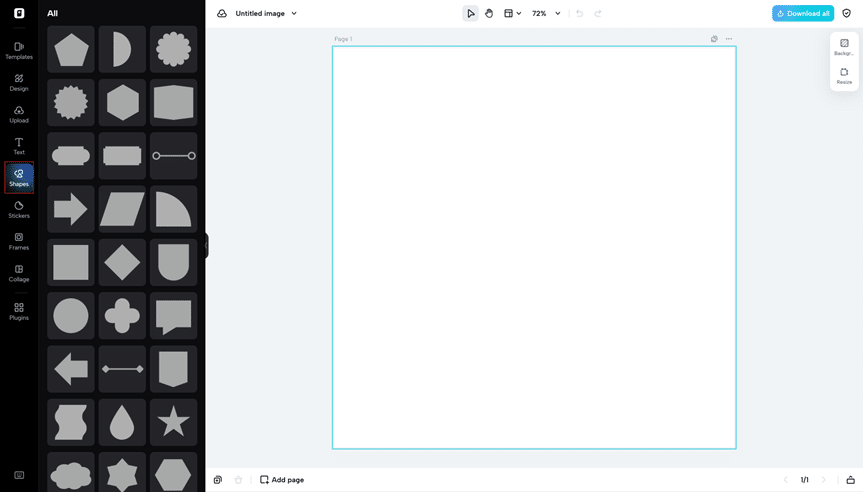Click the redo arrow
Image resolution: width=863 pixels, height=492 pixels.
(598, 13)
